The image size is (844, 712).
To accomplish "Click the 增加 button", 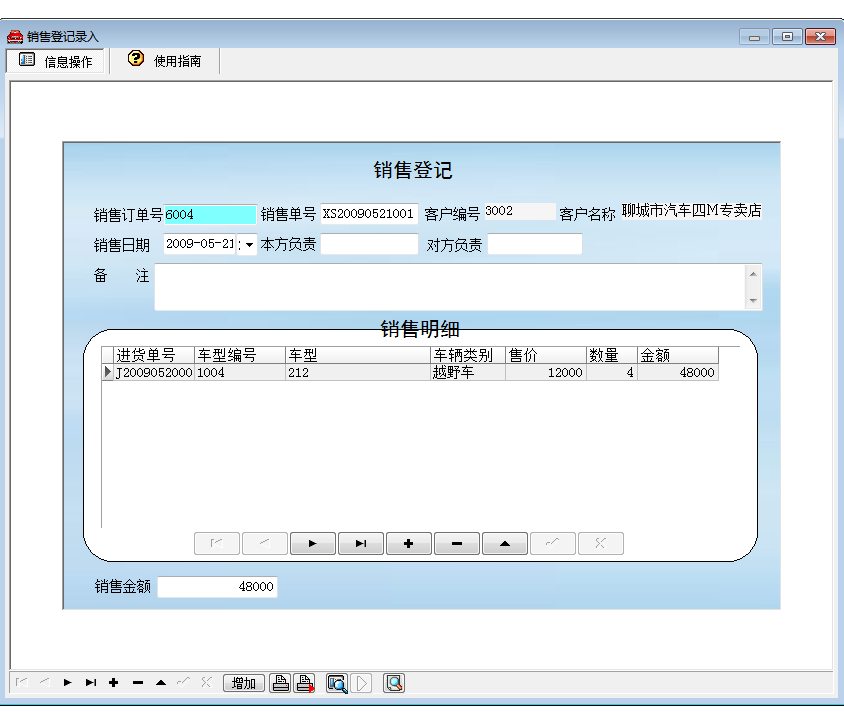I will coord(244,683).
